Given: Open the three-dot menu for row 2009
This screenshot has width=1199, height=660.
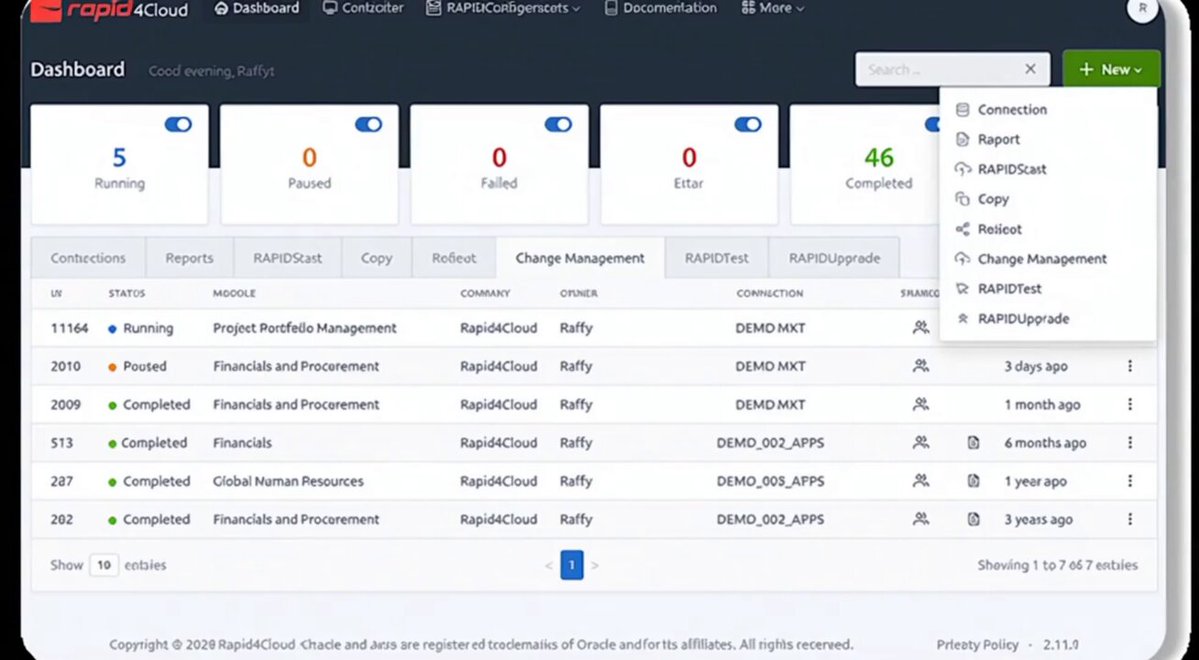Looking at the screenshot, I should (1129, 404).
